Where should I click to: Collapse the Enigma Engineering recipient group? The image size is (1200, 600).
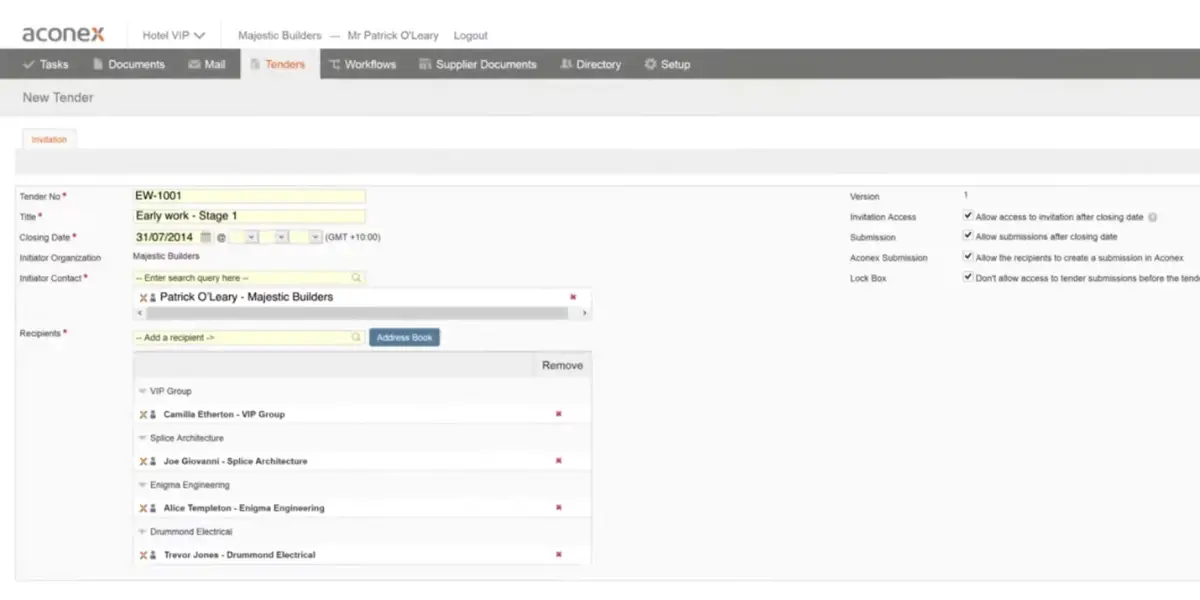(142, 485)
